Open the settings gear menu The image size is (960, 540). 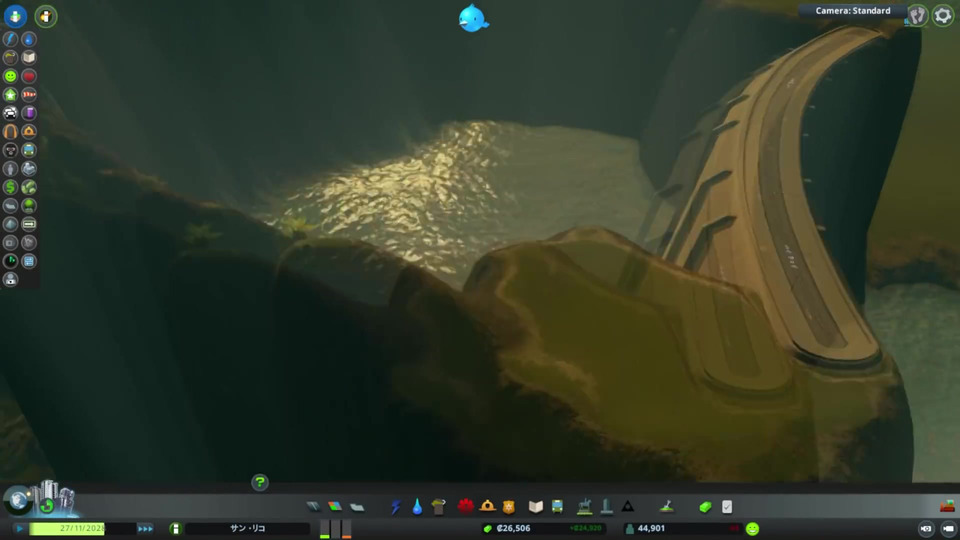(943, 15)
